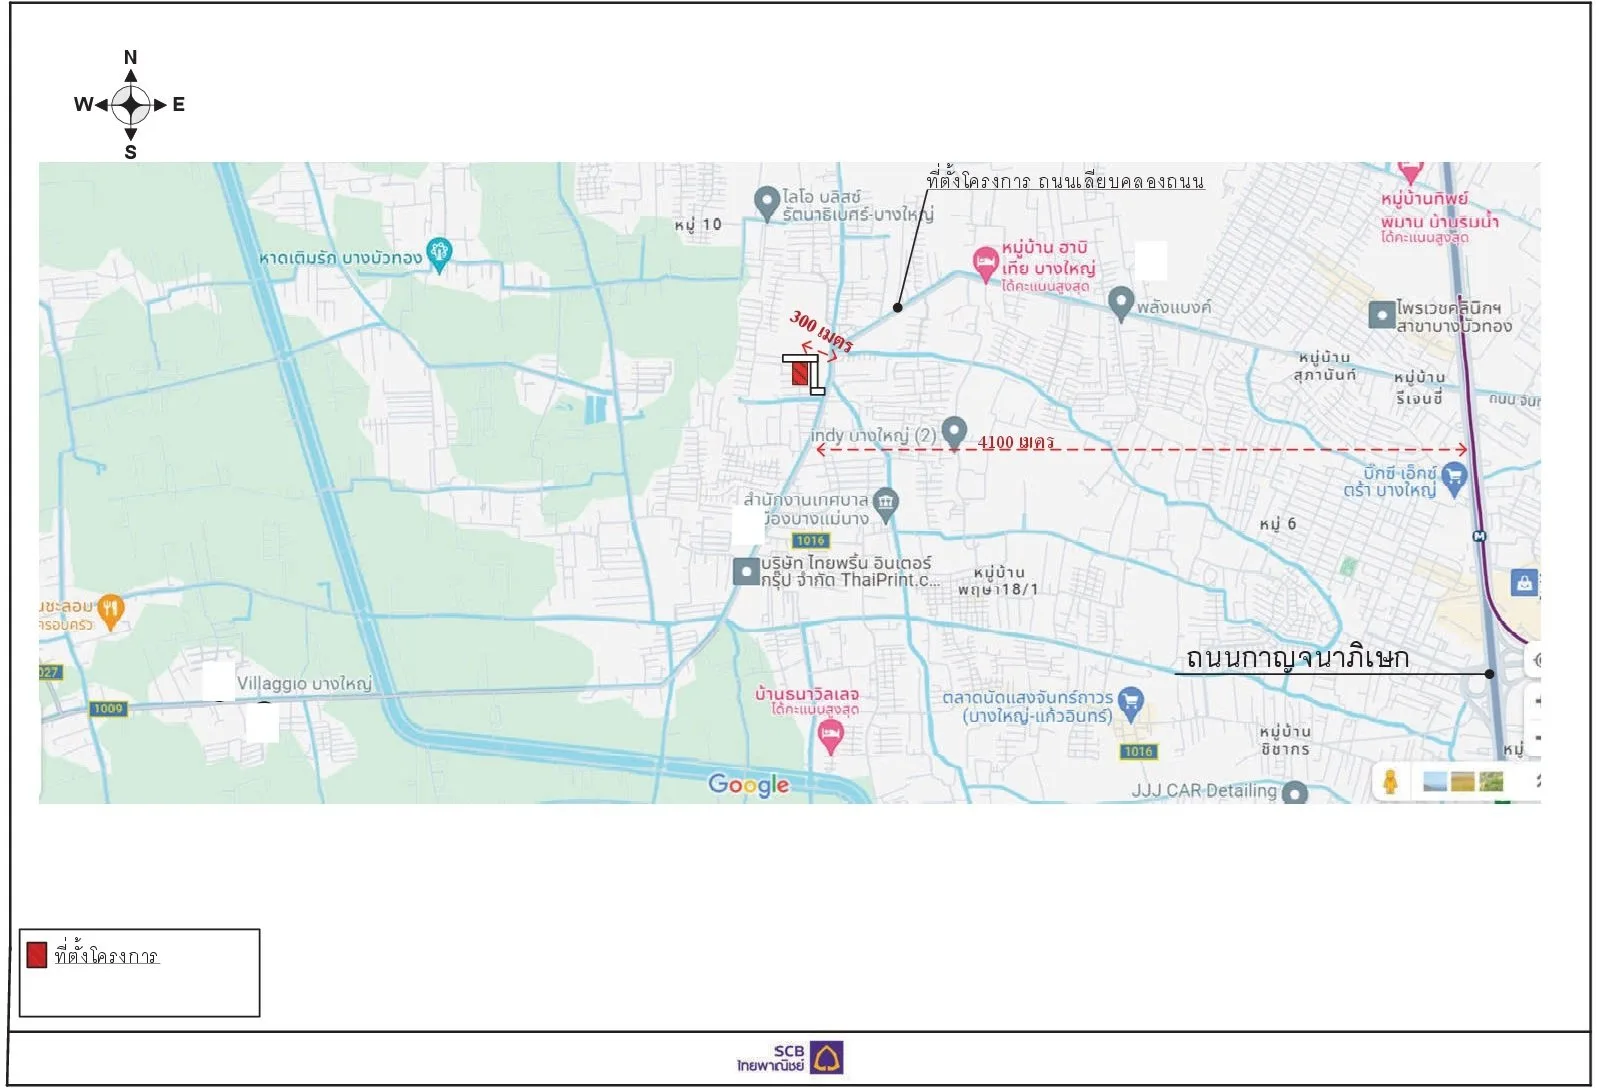
Task: Click the หมู่บ้านพฤษา18/1 village label
Action: [998, 581]
